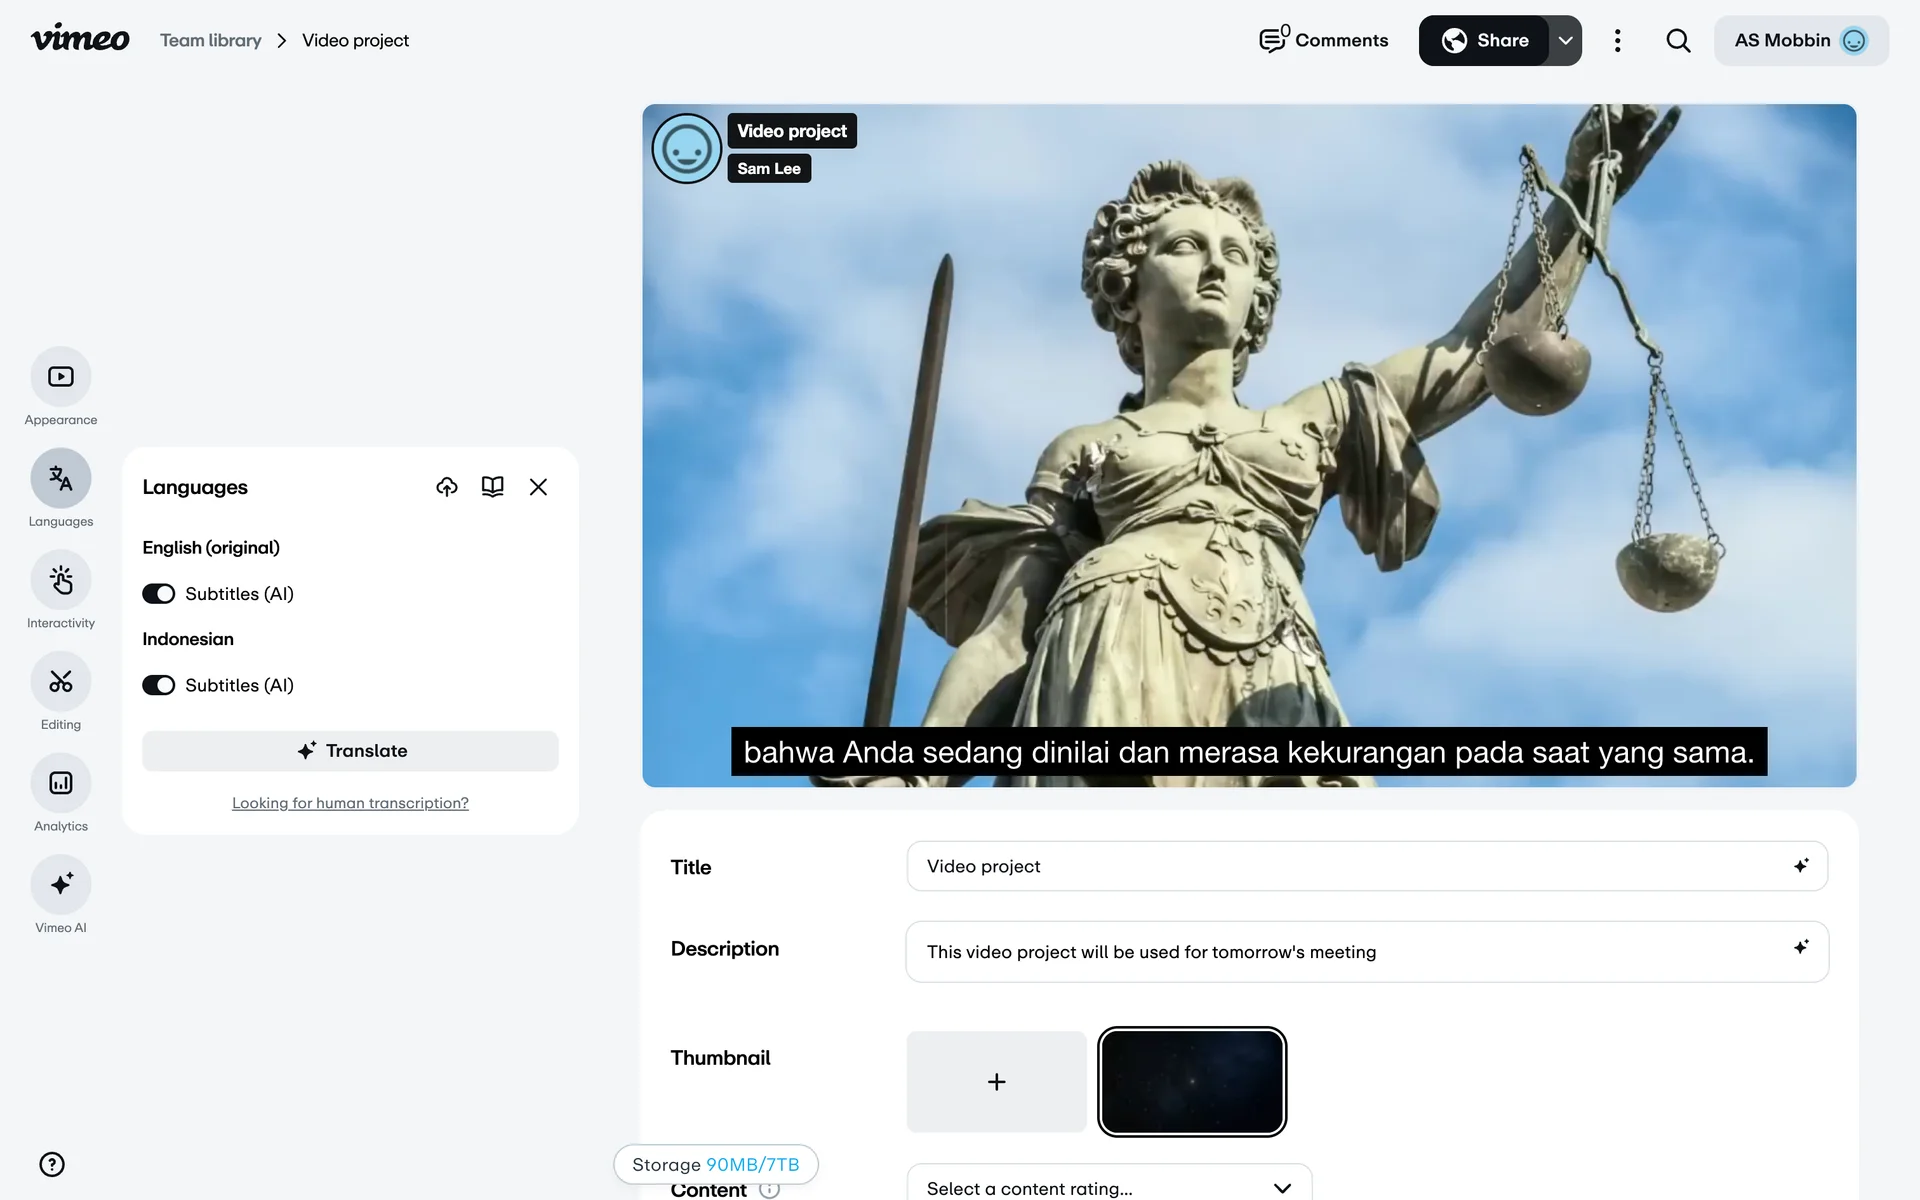This screenshot has height=1200, width=1920.
Task: Follow the human transcription link
Action: click(x=350, y=803)
